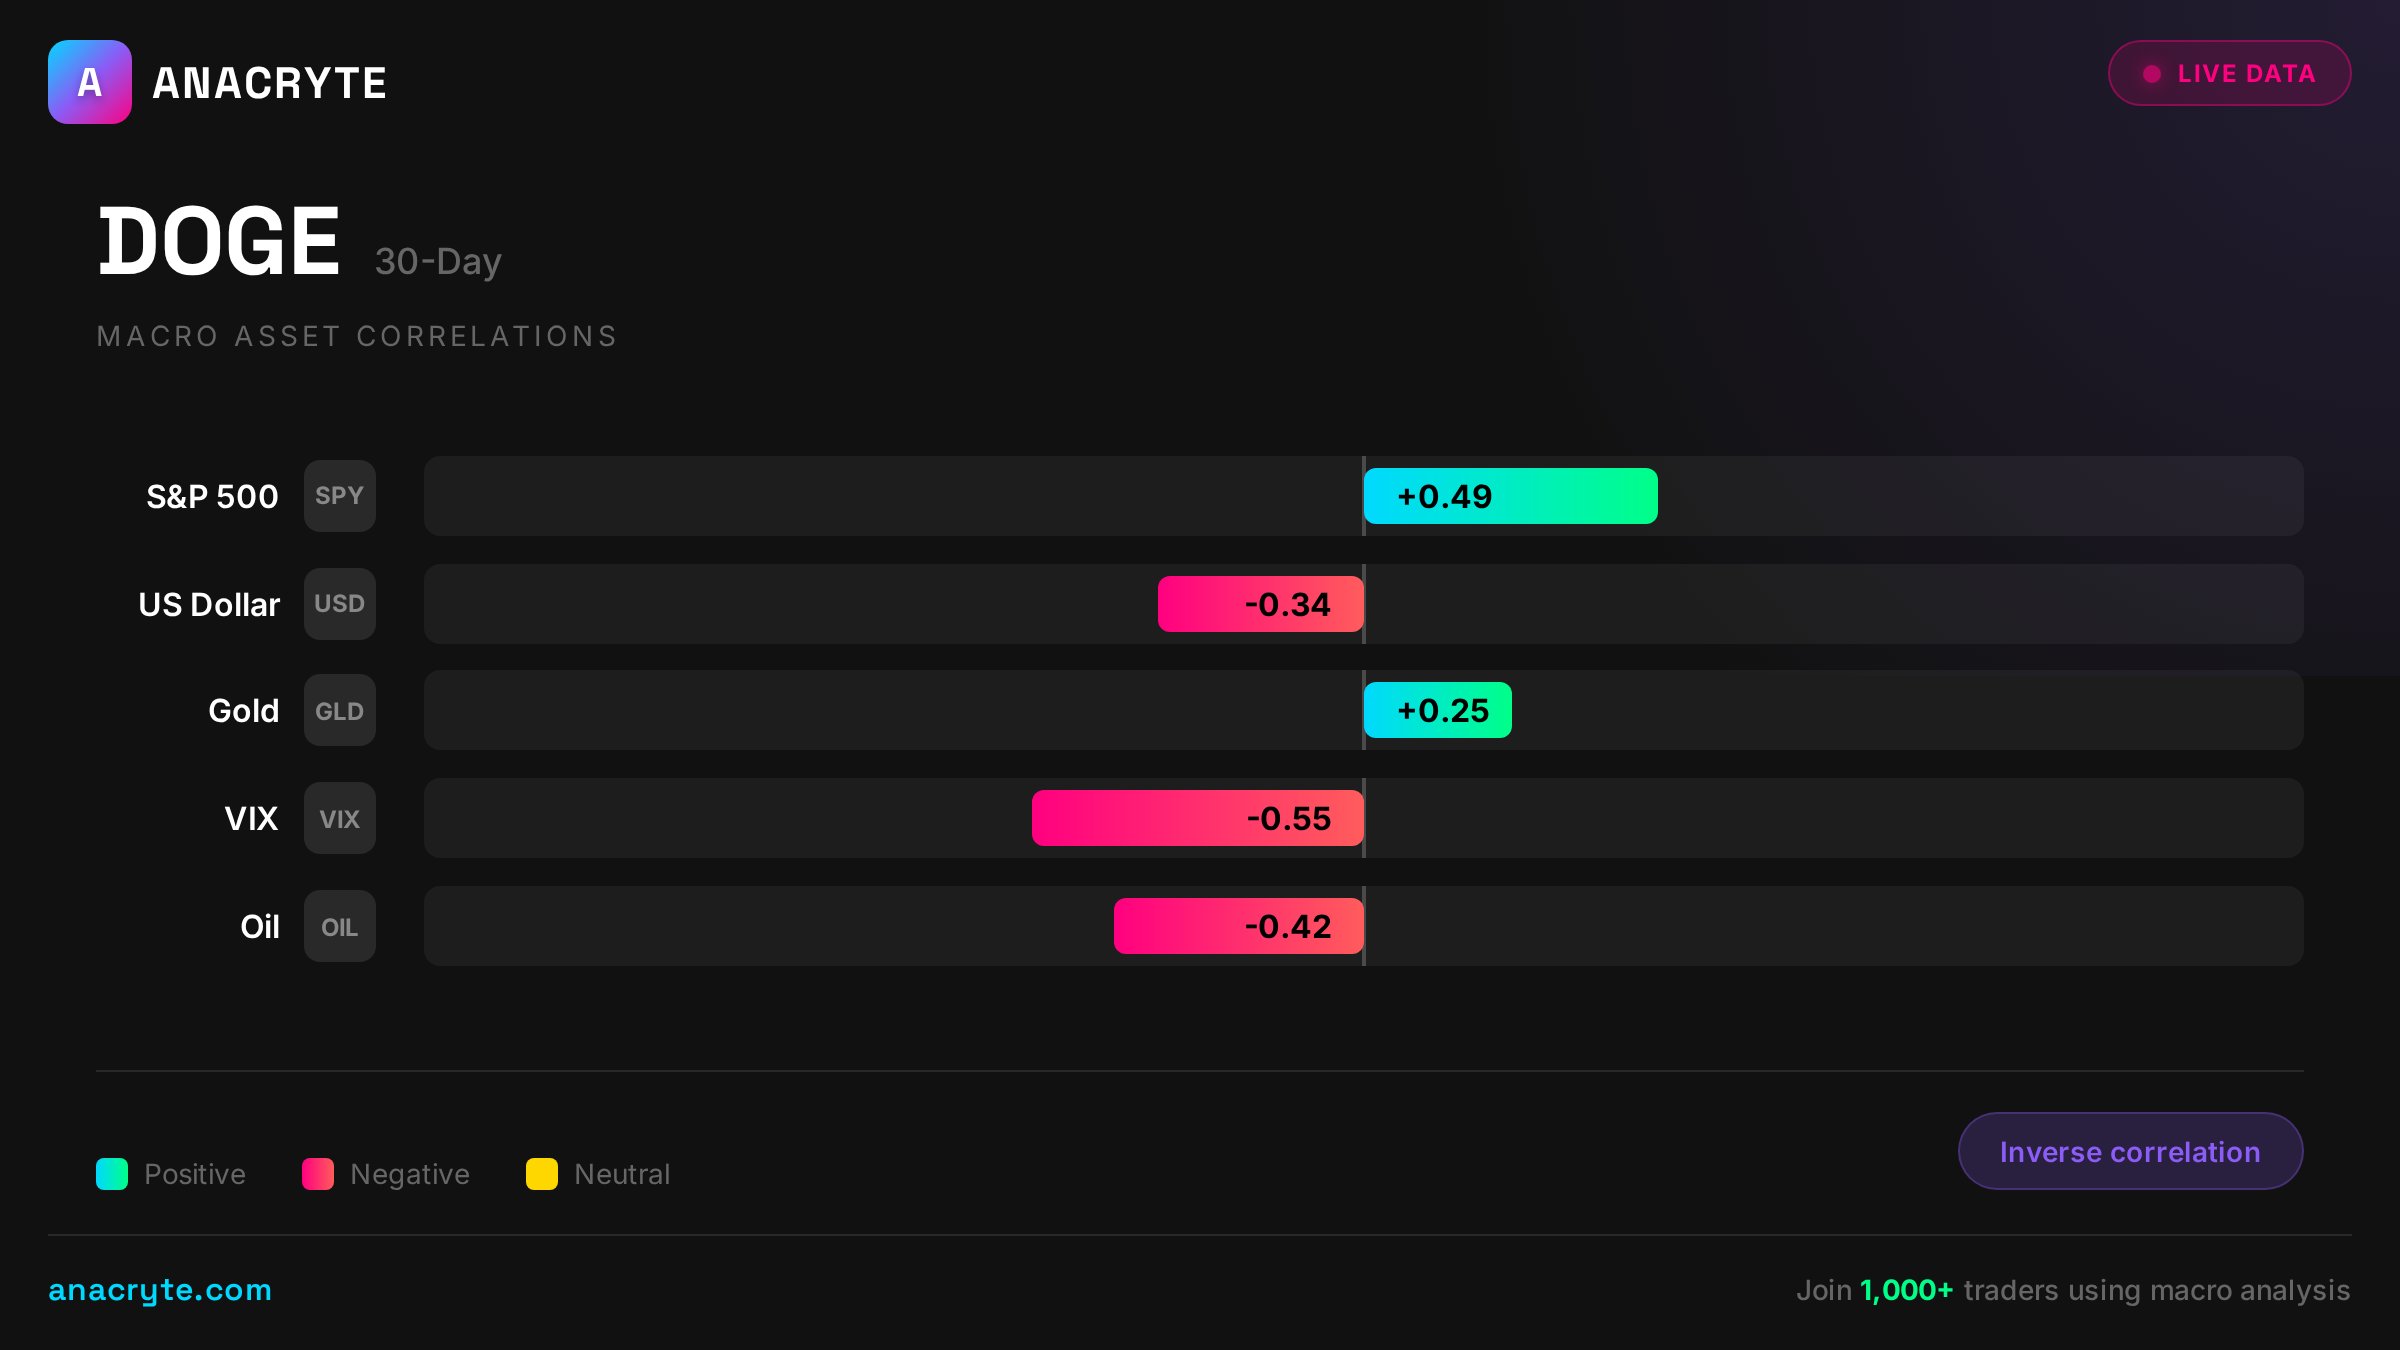Click the 30-Day period label

click(x=438, y=262)
